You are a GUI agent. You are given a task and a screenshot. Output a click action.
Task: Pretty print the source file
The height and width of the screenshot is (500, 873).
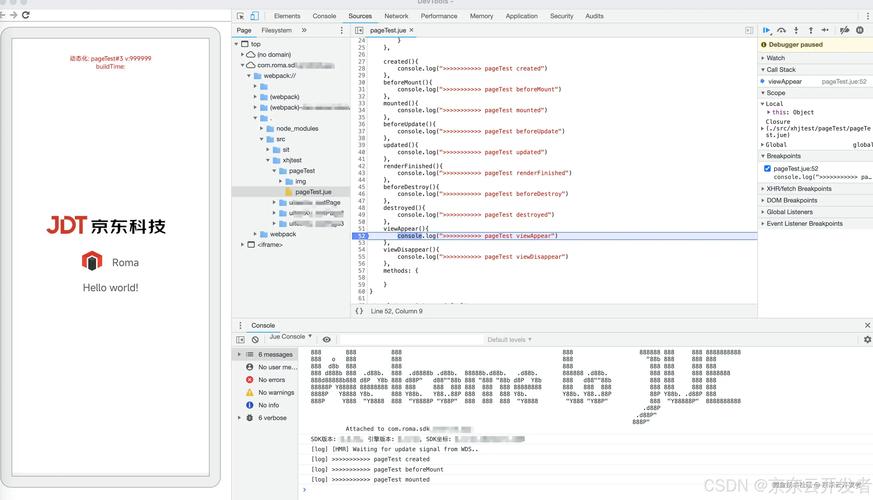(359, 311)
